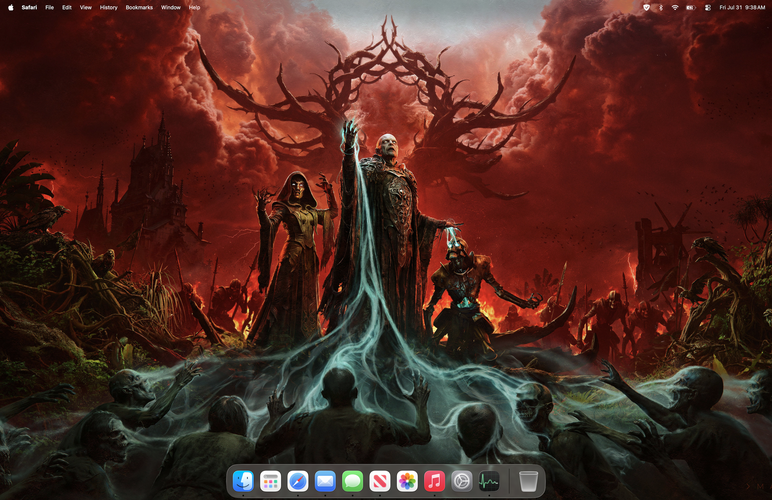The image size is (772, 500).
Task: Open Launchpad apps grid in Dock
Action: tap(270, 481)
